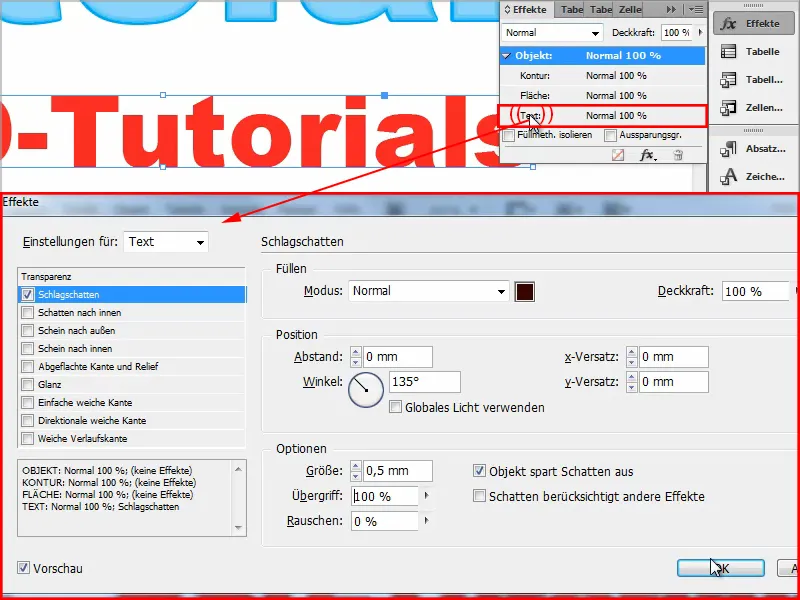Enable Schein nach außen effect
The image size is (800, 600).
click(x=28, y=331)
